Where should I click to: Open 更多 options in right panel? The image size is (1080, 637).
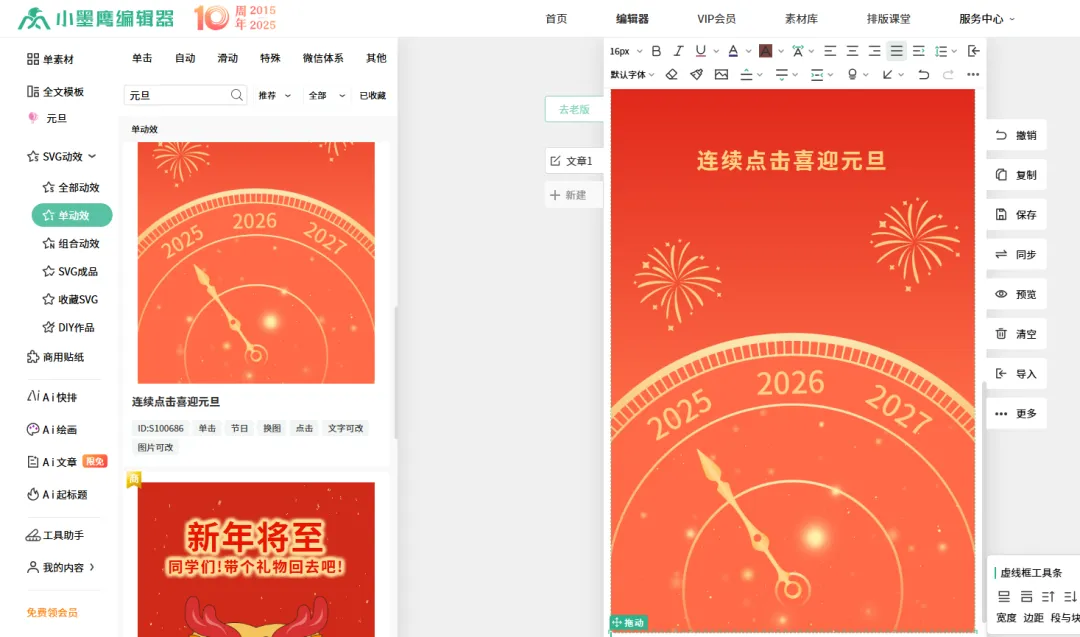pos(1017,414)
